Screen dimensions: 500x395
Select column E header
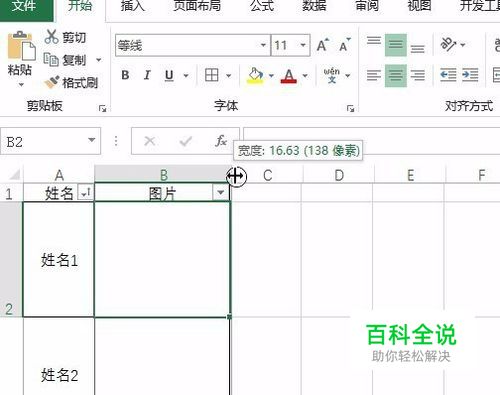[410, 175]
